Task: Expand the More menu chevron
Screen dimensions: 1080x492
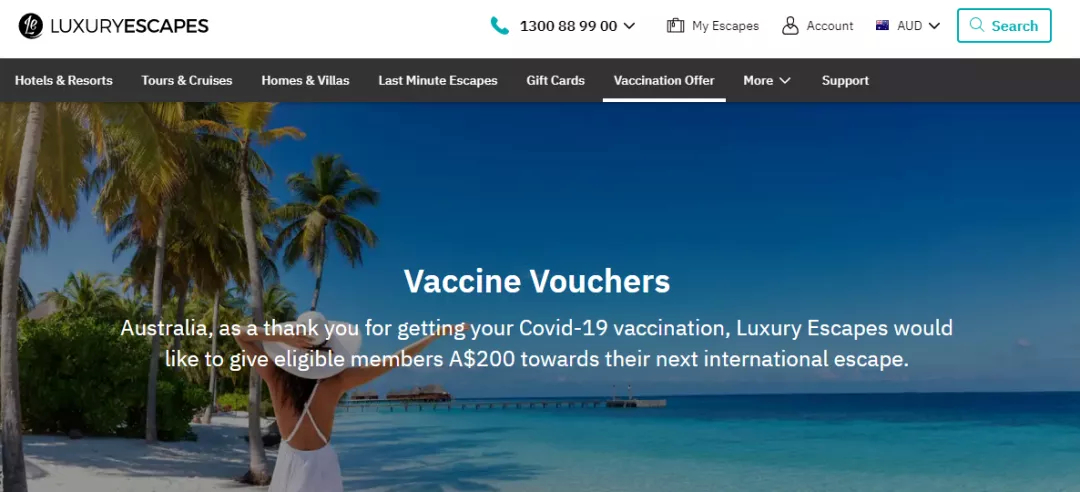Action: point(785,81)
